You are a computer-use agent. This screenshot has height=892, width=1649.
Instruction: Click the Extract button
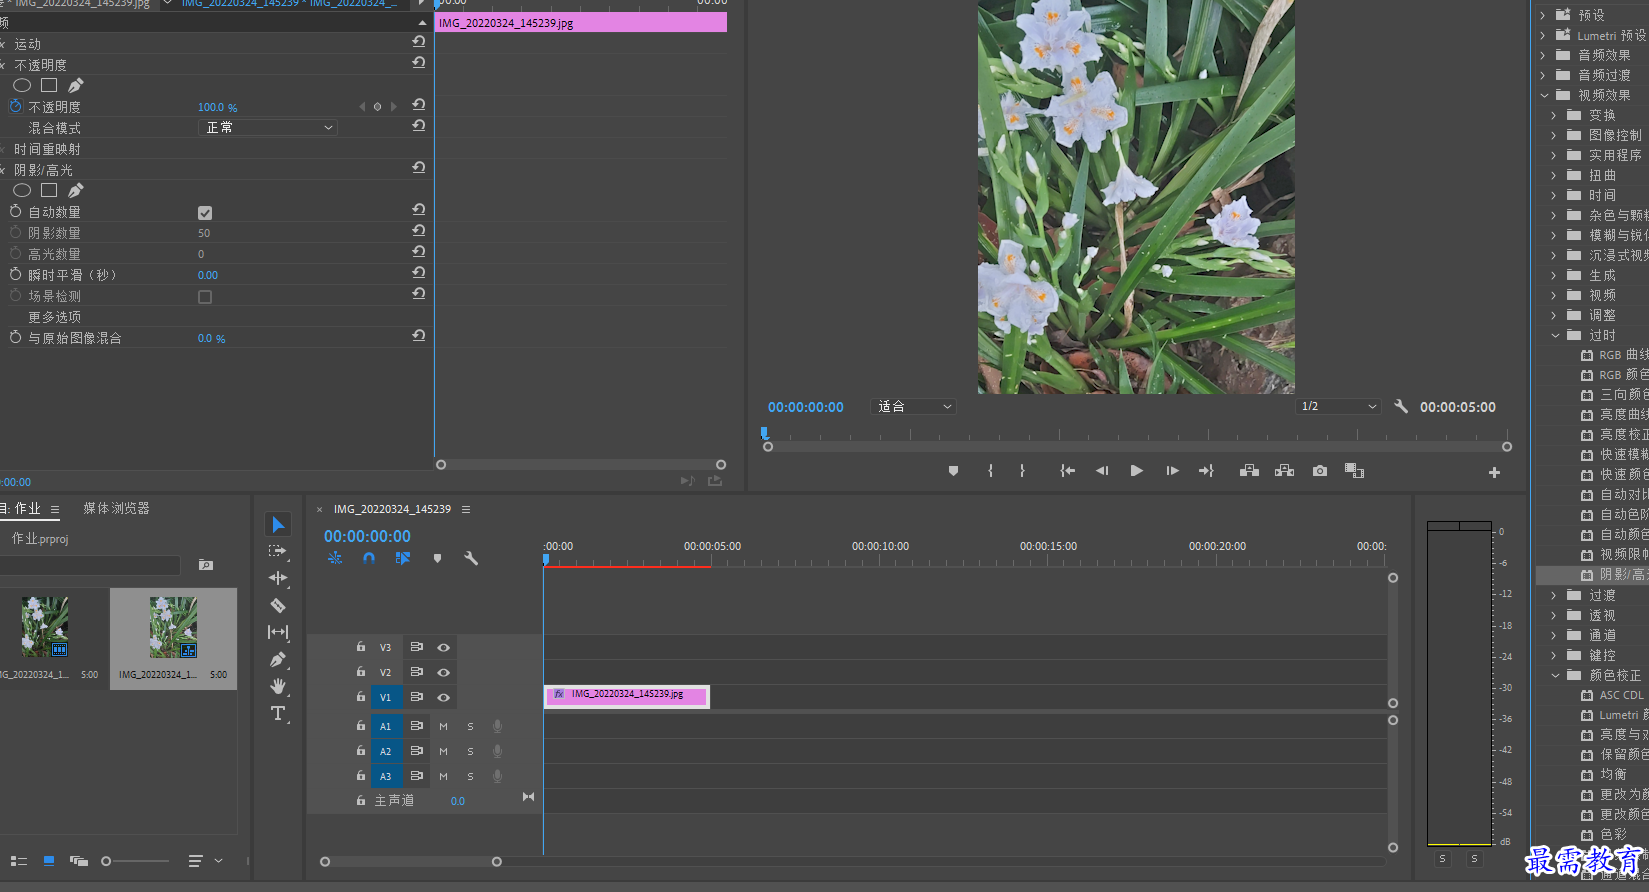(1284, 471)
